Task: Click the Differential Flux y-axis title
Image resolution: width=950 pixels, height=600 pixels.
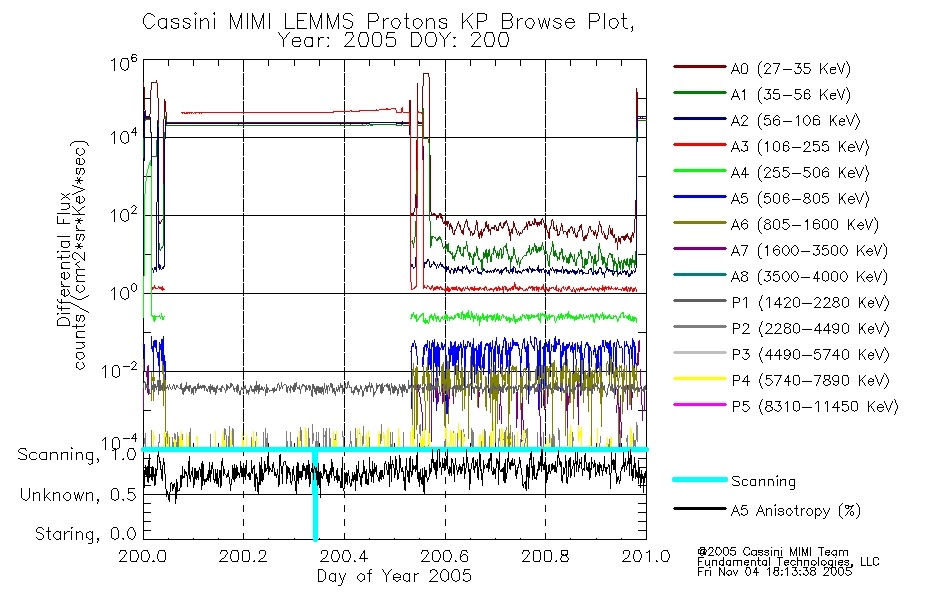Action: (64, 260)
